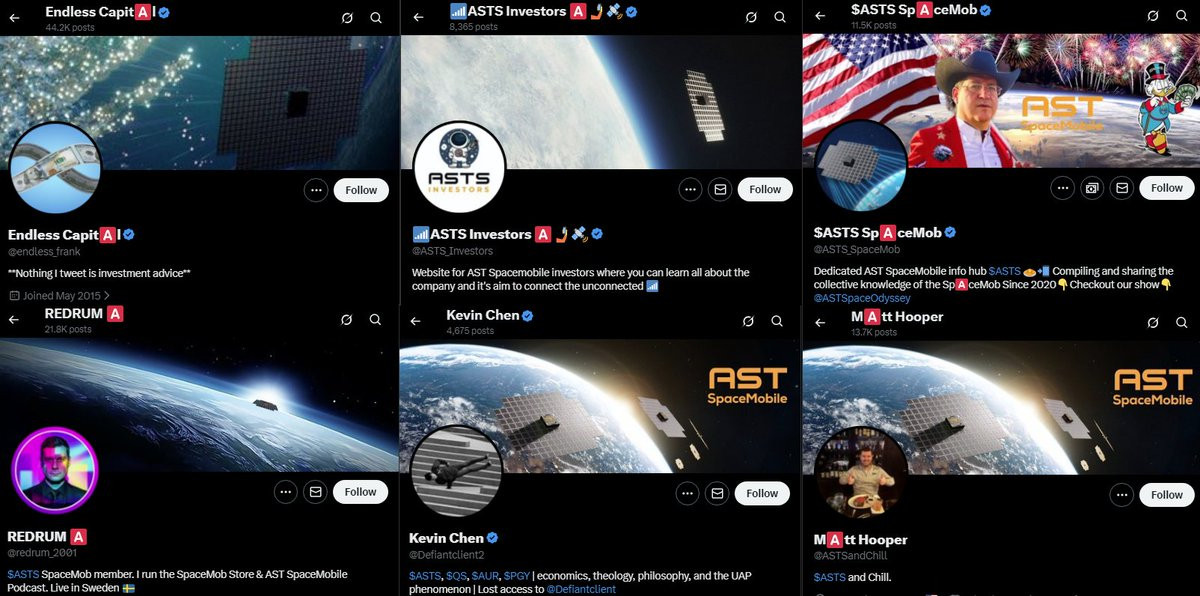Follow ASTS Investors

coord(765,189)
